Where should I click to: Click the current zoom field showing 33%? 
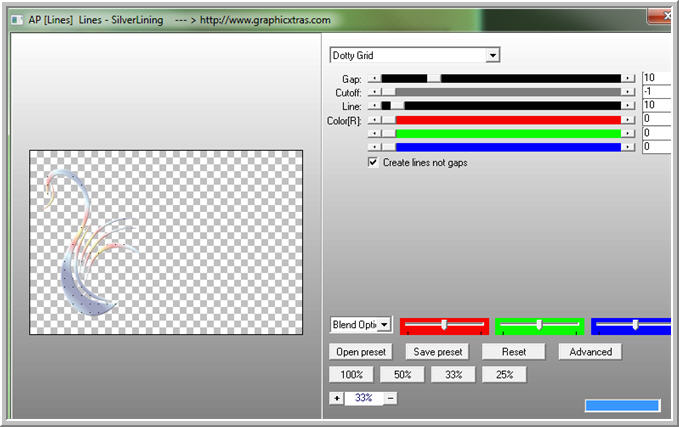(364, 398)
